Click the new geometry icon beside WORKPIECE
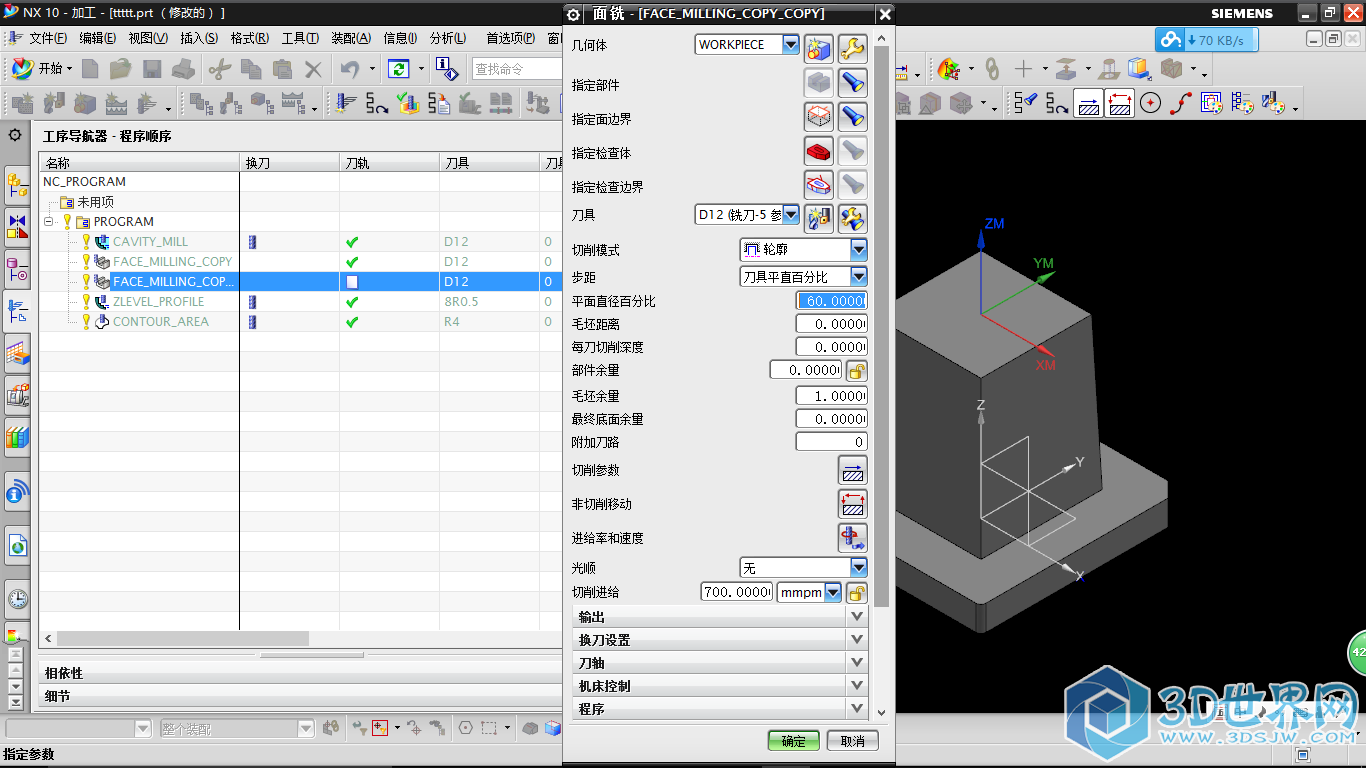 (x=819, y=48)
